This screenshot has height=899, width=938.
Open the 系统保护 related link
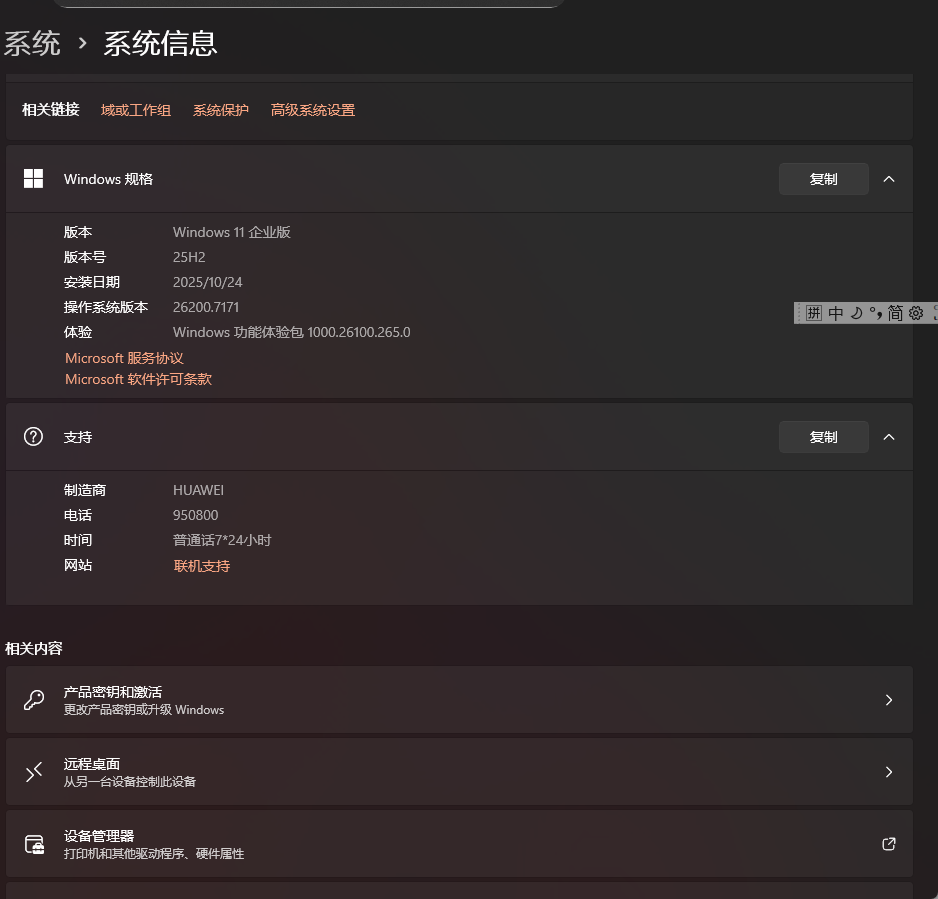[221, 110]
